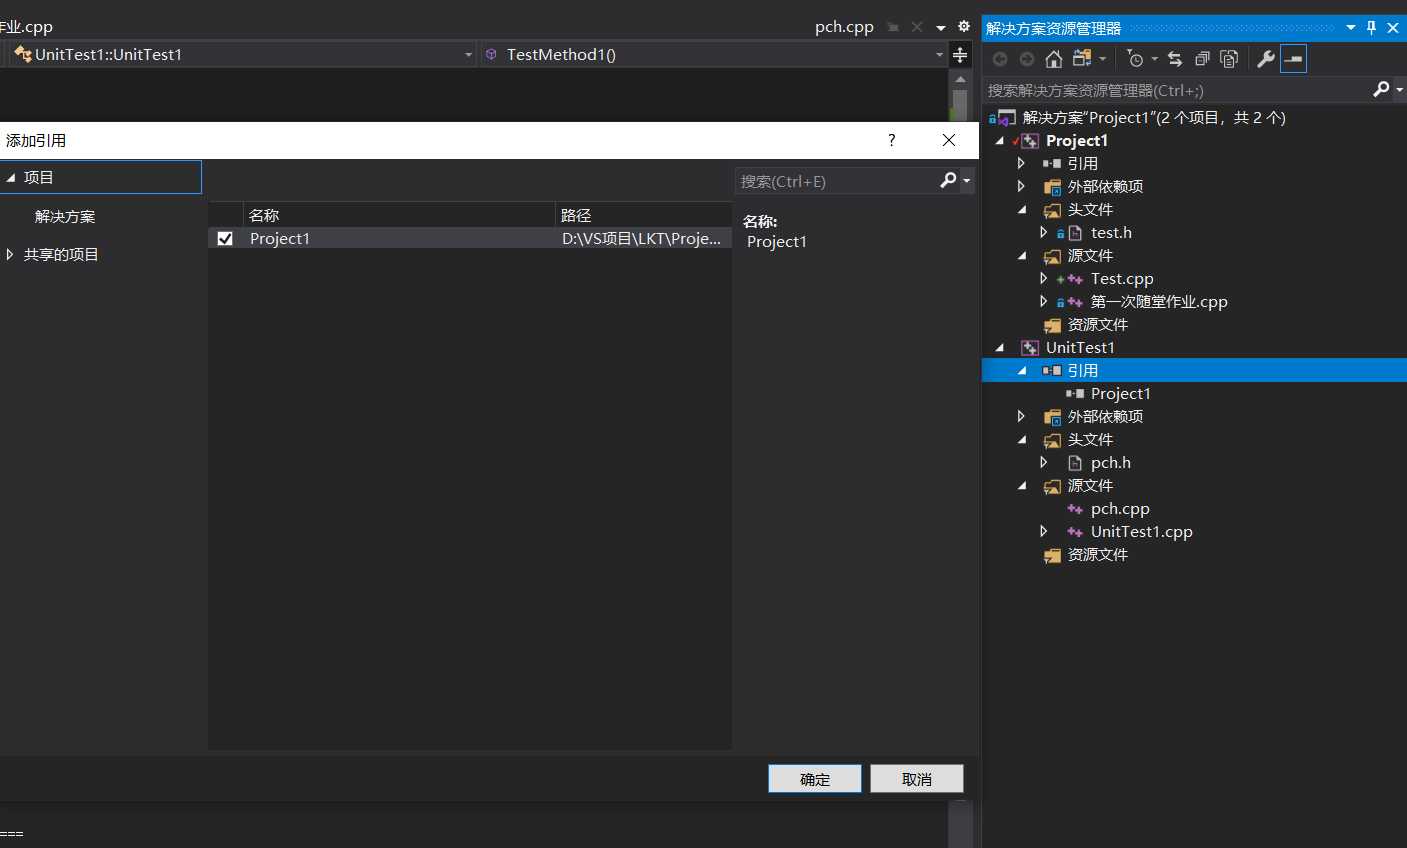Click the 路径 column header
The image size is (1407, 848).
[643, 215]
